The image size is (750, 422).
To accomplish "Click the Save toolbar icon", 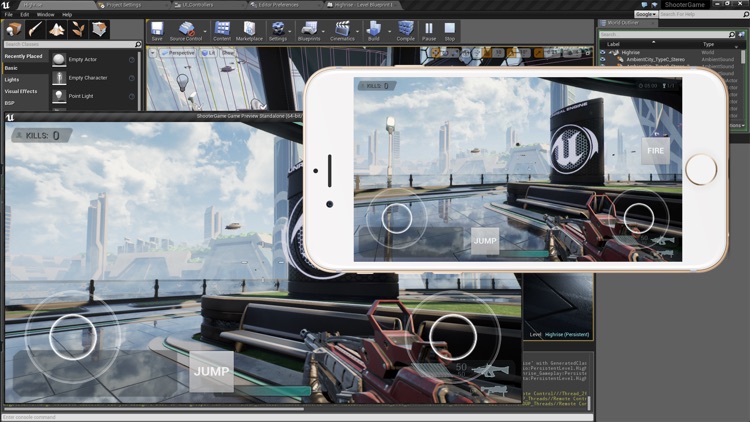I will pos(157,30).
